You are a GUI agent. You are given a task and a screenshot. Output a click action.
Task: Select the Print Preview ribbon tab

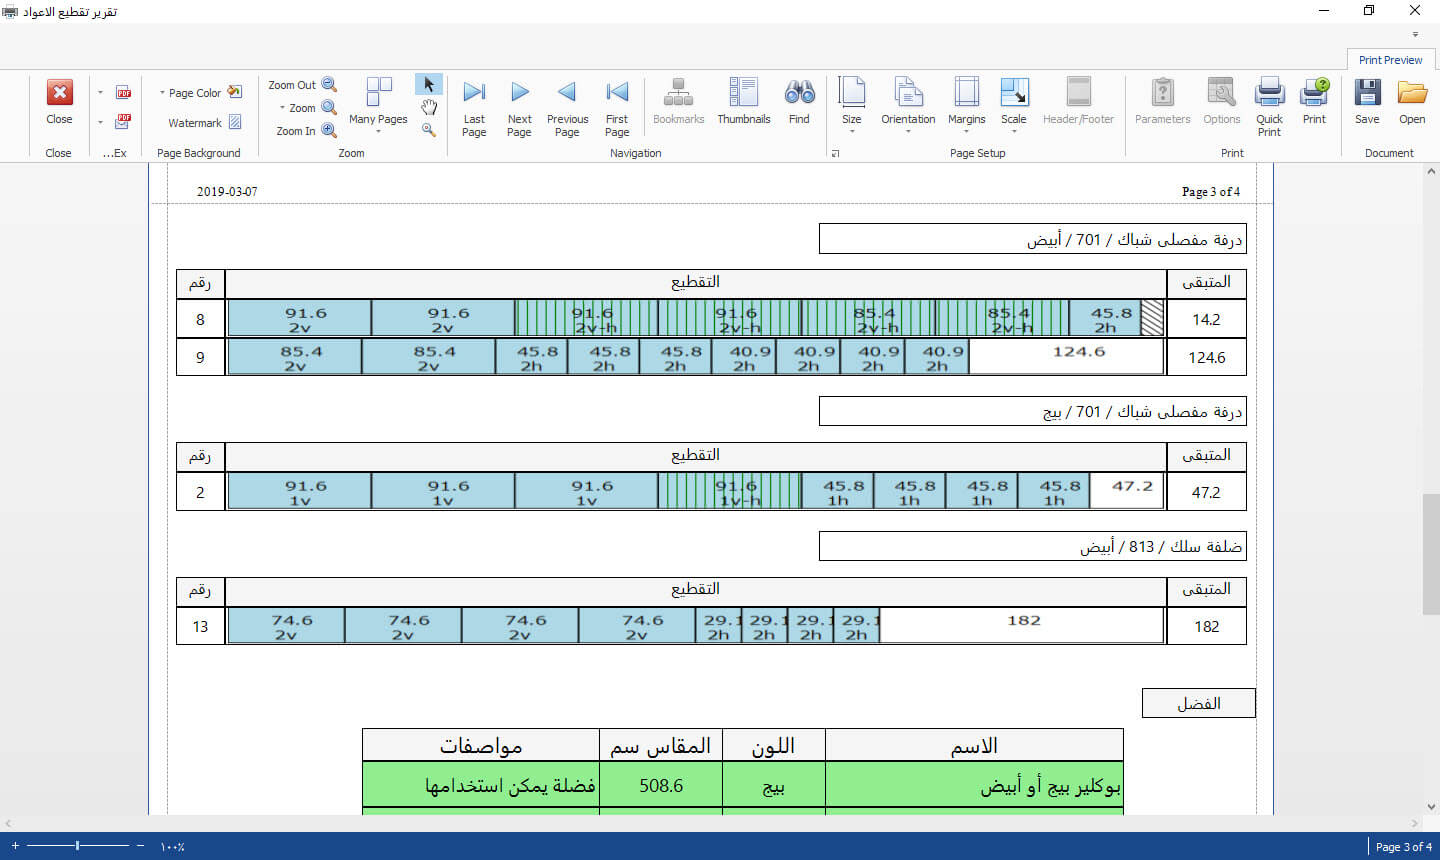coord(1390,60)
